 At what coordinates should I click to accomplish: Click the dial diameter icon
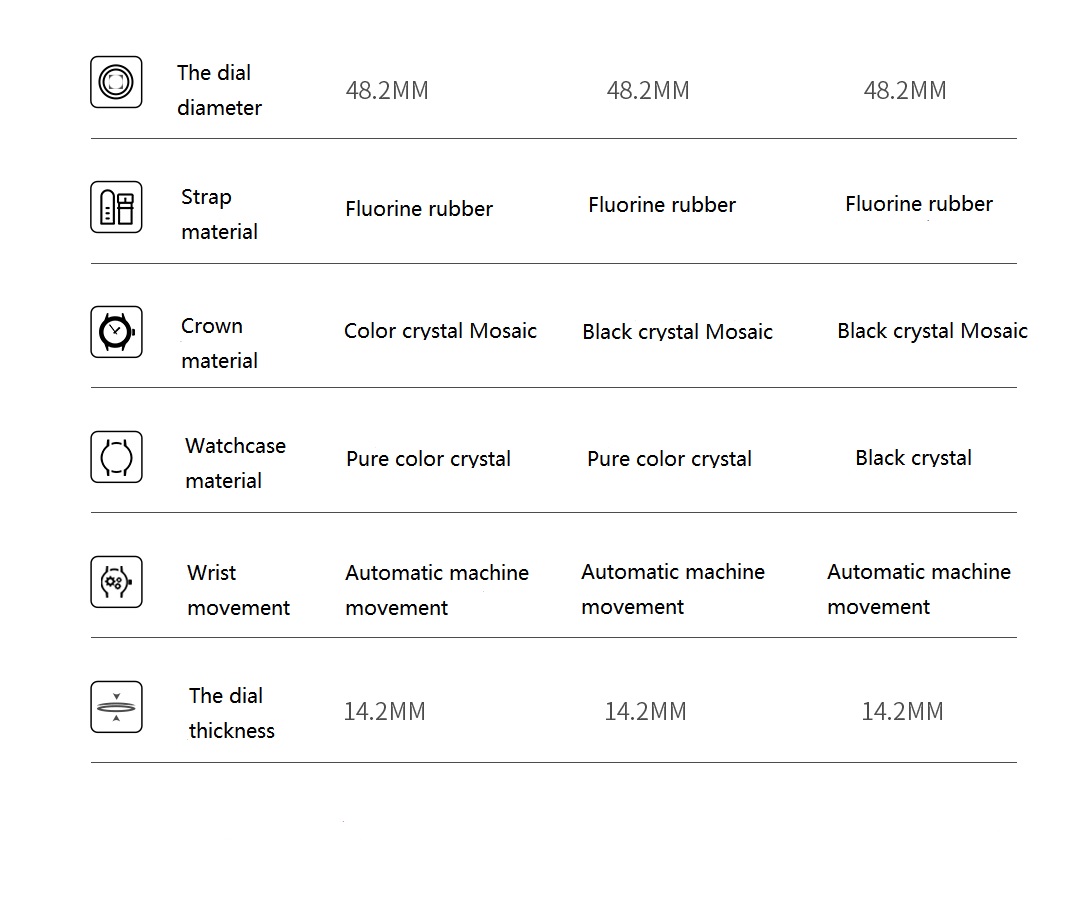tap(116, 82)
